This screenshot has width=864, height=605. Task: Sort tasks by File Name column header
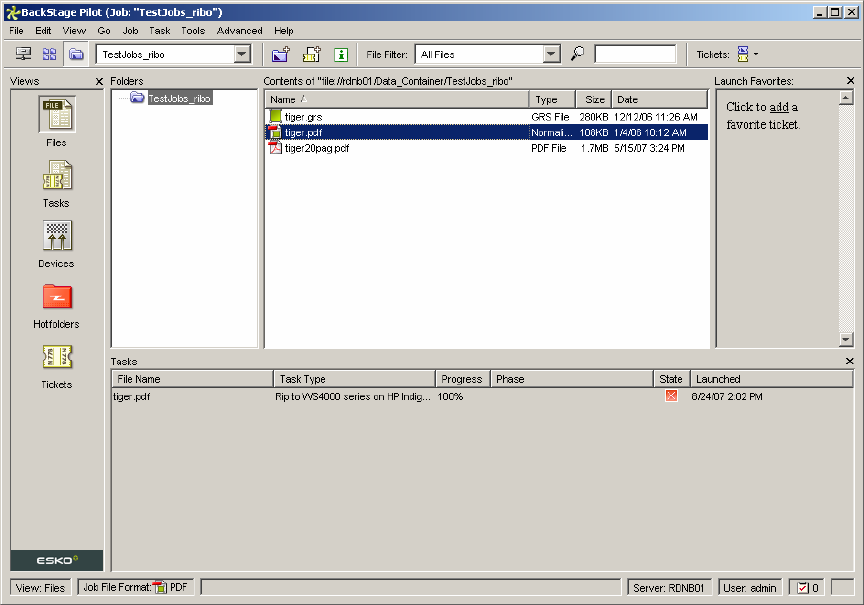pyautogui.click(x=193, y=379)
